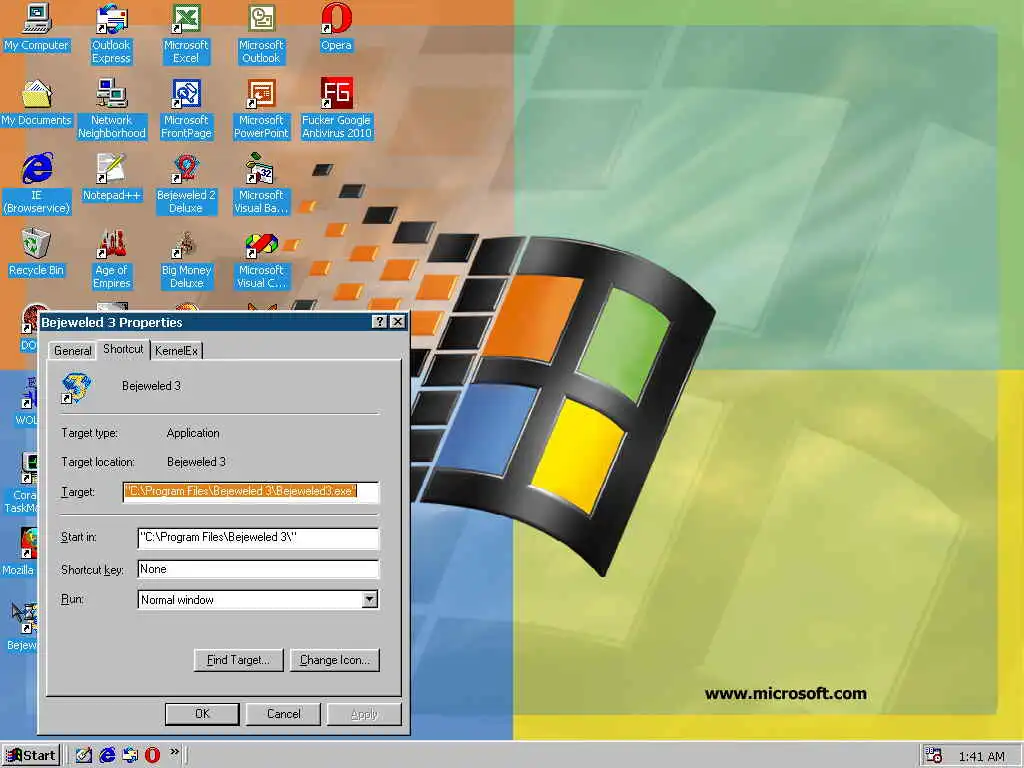The image size is (1024, 768).
Task: Switch to the General tab
Action: pyautogui.click(x=72, y=351)
